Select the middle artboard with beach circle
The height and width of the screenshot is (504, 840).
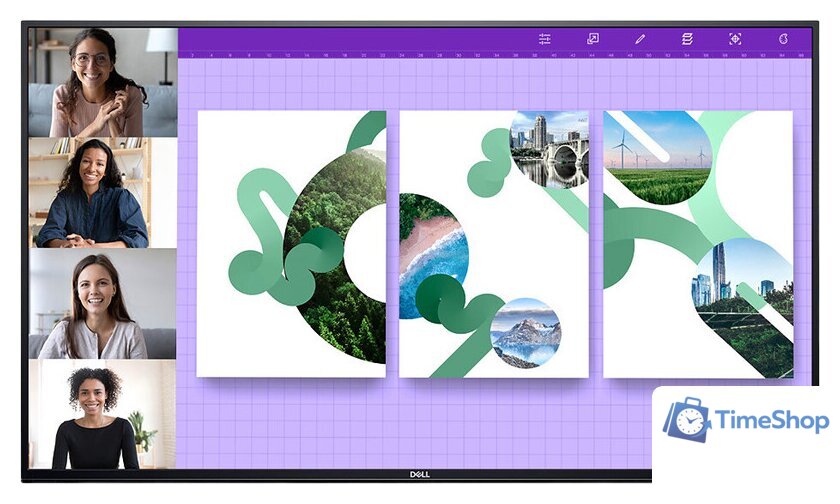coord(494,243)
